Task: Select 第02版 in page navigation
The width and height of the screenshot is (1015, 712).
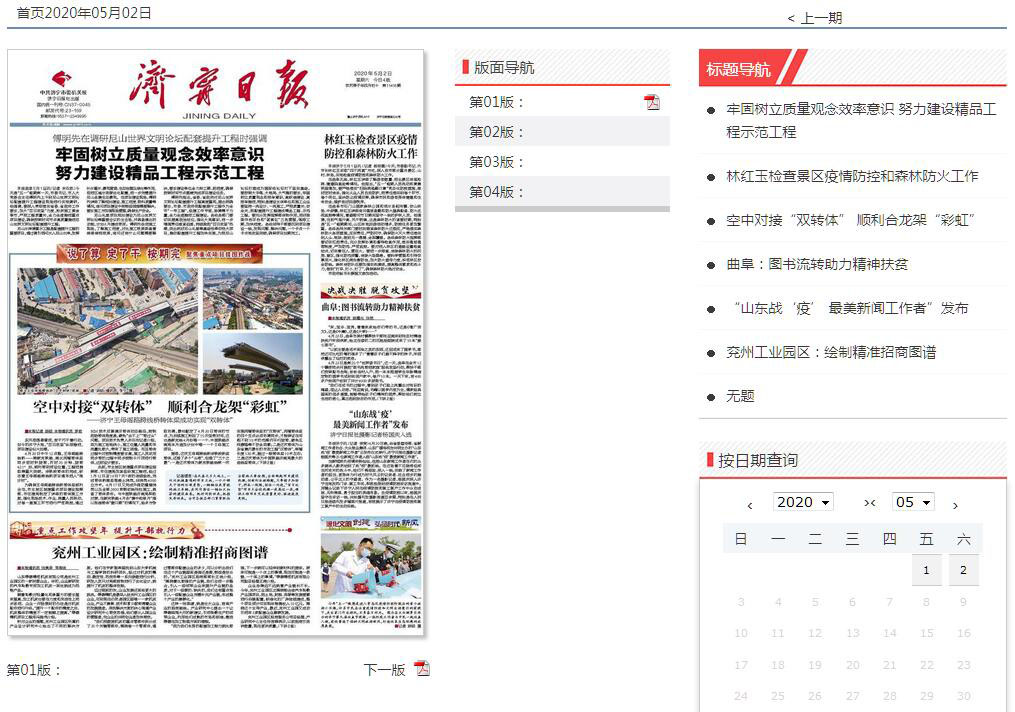Action: pos(496,132)
